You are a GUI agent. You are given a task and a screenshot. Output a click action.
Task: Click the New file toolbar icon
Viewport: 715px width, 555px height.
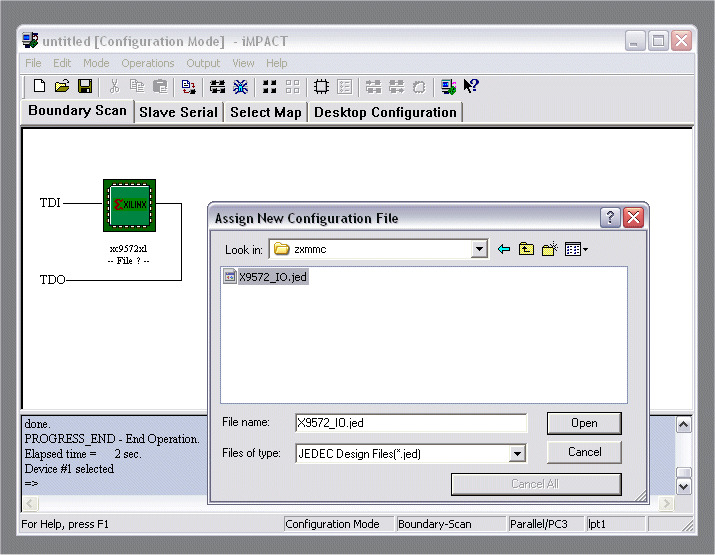pos(40,86)
